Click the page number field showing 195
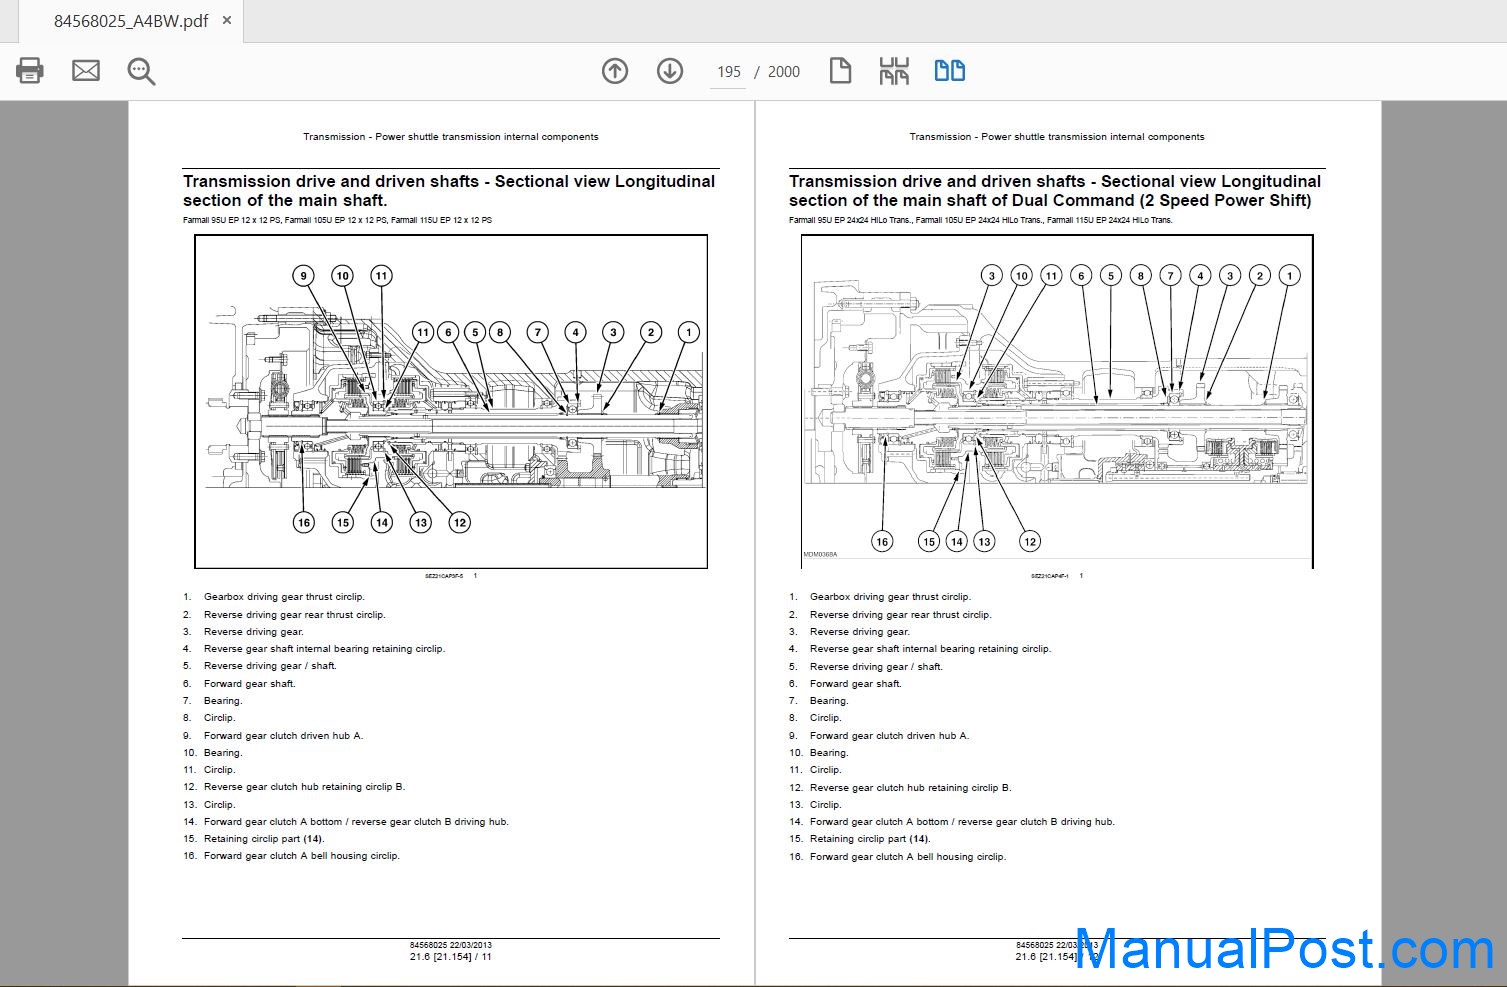This screenshot has width=1507, height=987. click(x=728, y=72)
